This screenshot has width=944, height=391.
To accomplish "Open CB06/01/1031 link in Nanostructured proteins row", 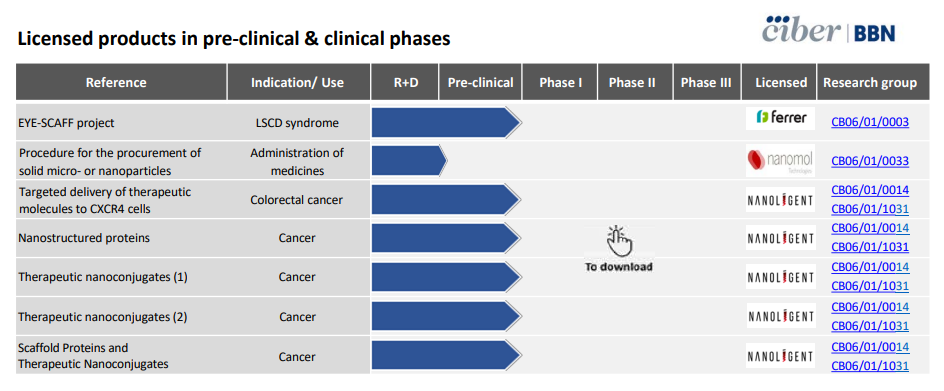I will click(870, 247).
